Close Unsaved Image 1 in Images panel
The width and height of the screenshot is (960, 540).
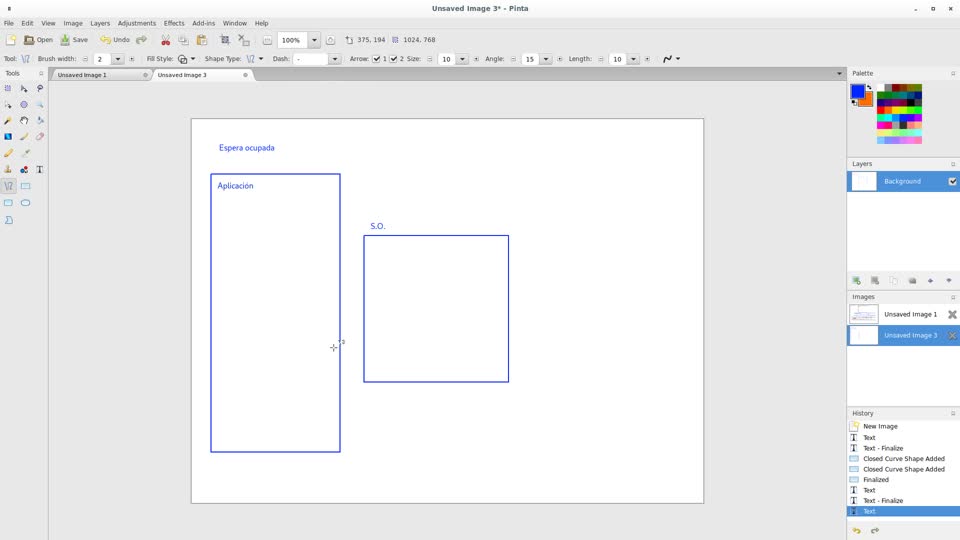(x=952, y=314)
